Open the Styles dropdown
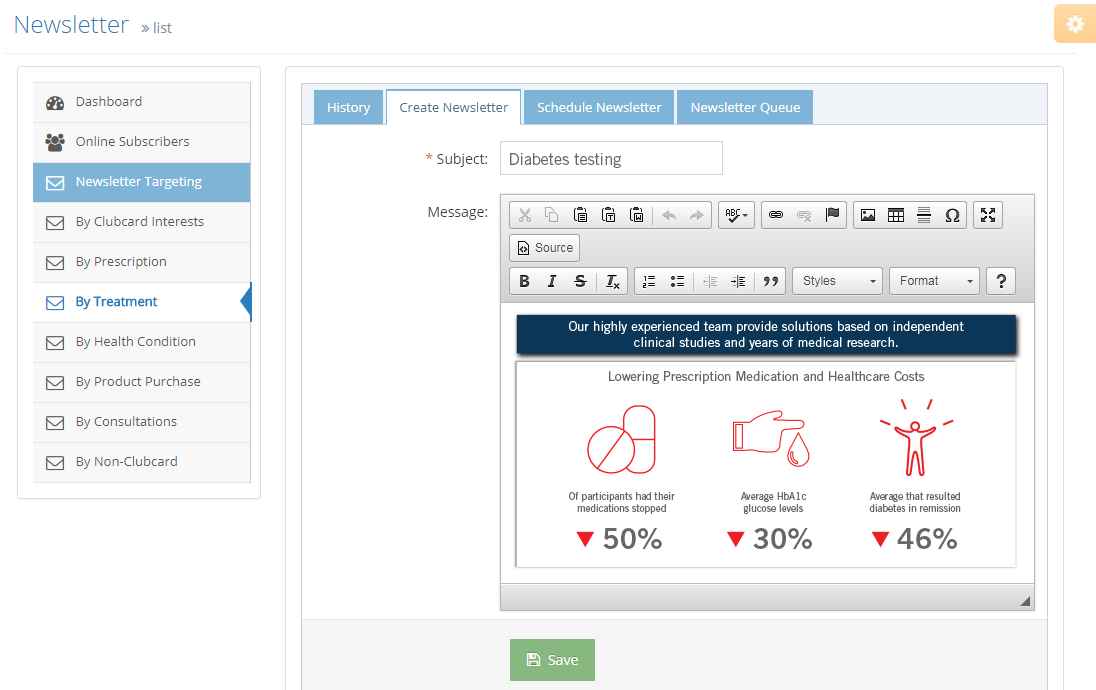 click(837, 281)
